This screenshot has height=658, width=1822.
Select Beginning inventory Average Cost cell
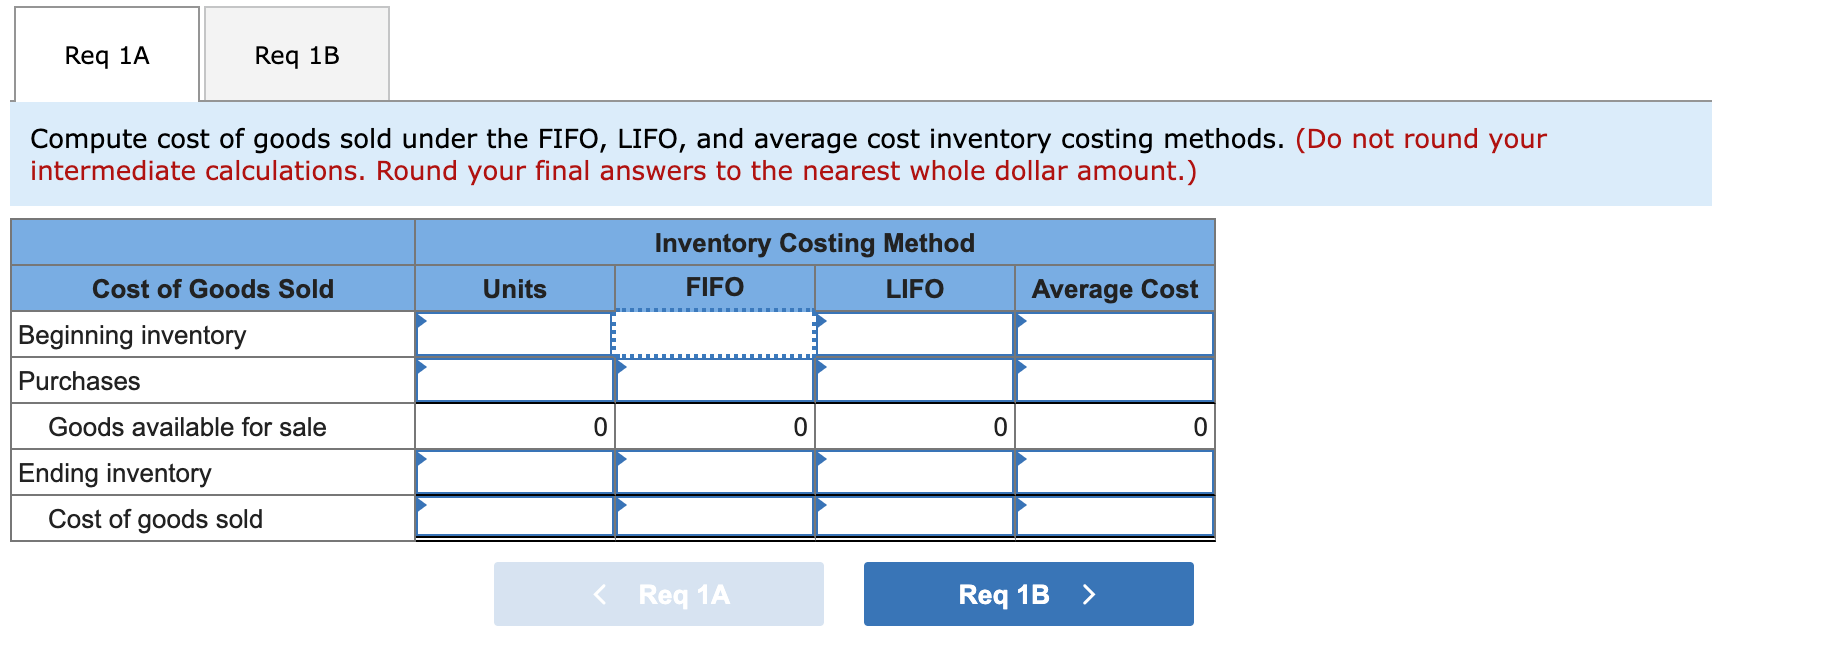pos(1114,334)
